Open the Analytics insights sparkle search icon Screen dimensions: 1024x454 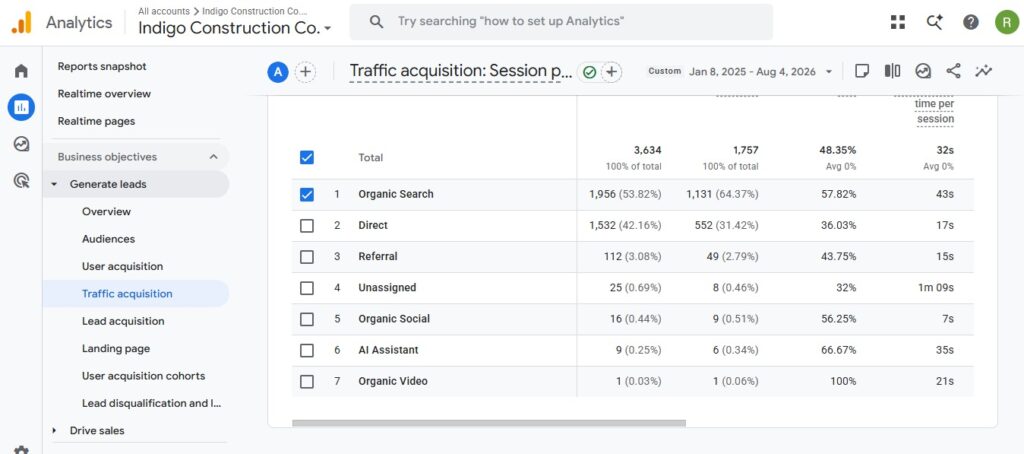(x=935, y=22)
